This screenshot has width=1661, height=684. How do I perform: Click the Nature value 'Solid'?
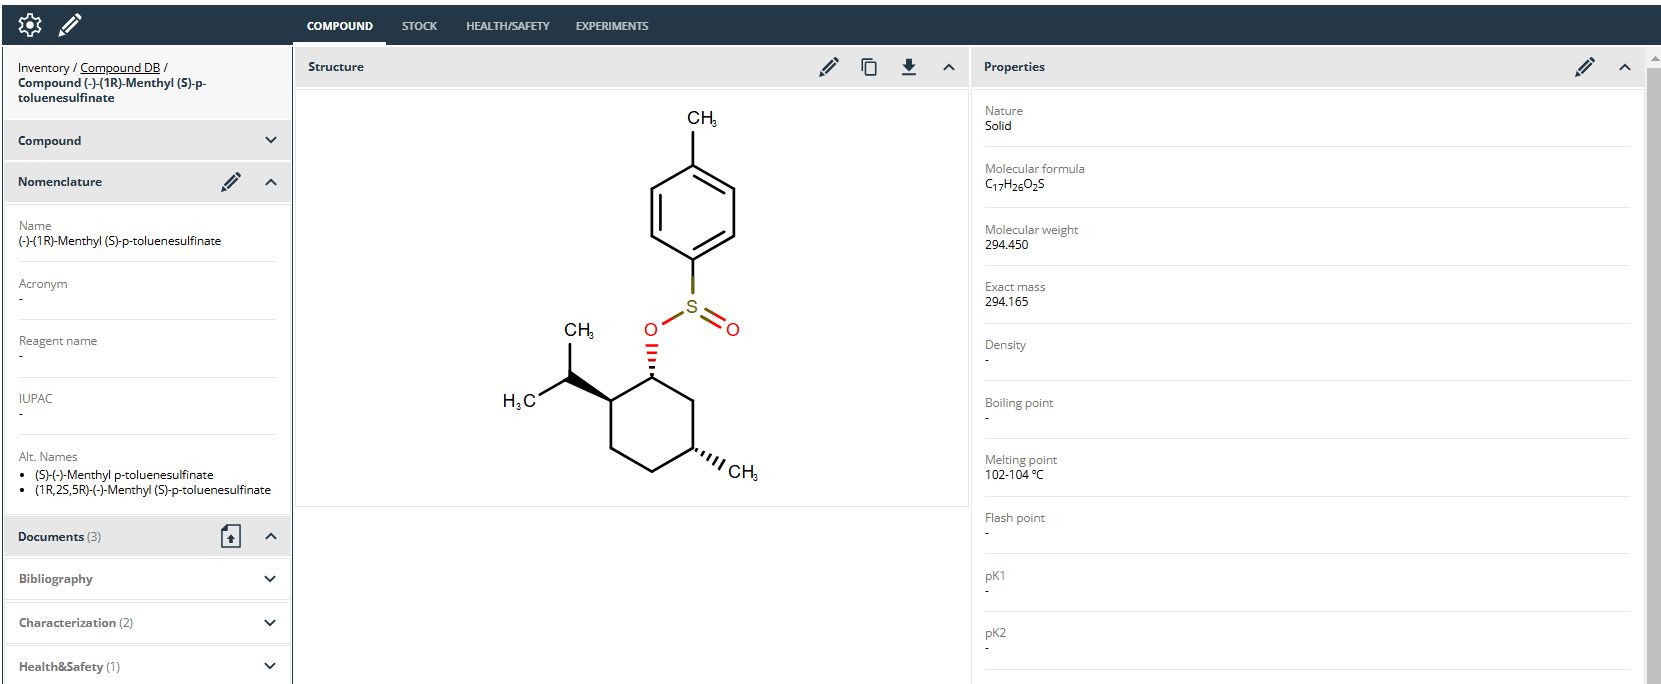(x=998, y=126)
